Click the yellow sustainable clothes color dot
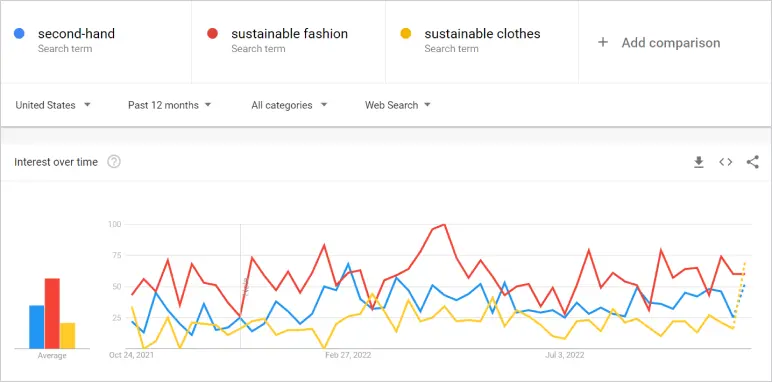The height and width of the screenshot is (382, 772). [x=406, y=33]
